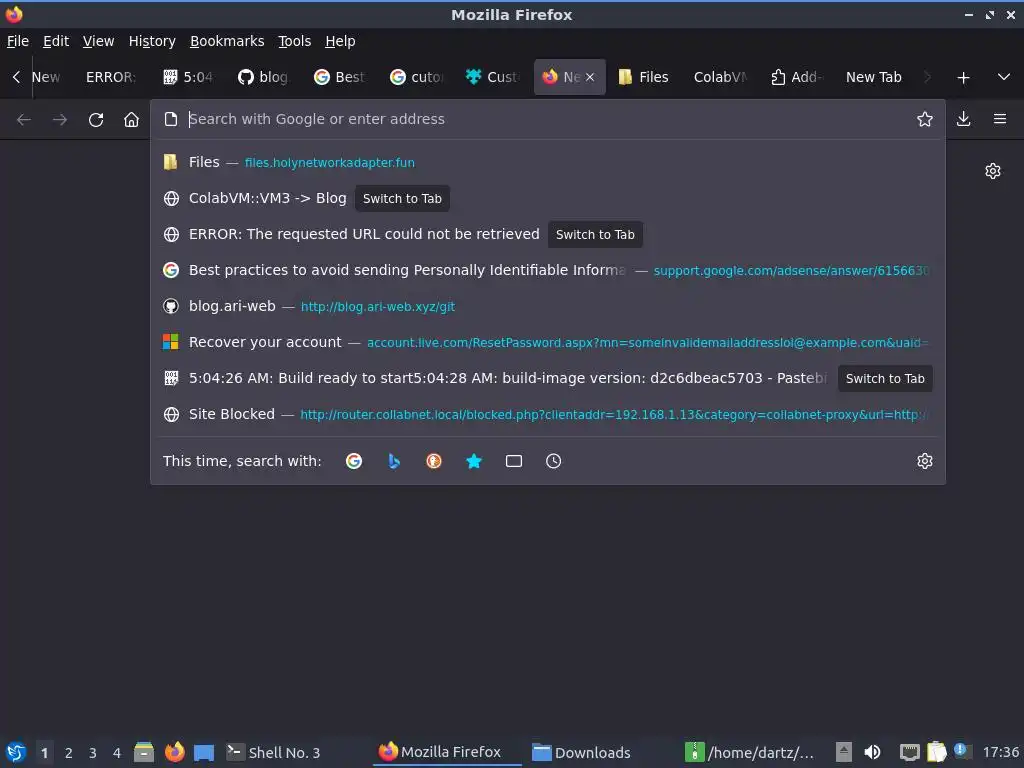Open Best practices support.google.com suggestion
Viewport: 1024px width, 768px height.
[547, 270]
